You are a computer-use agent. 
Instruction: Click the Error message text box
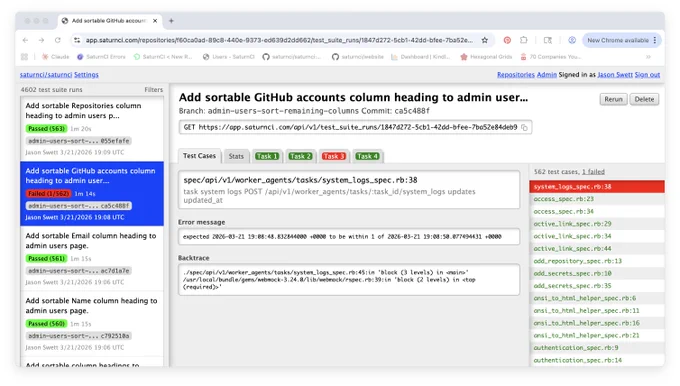(x=349, y=237)
